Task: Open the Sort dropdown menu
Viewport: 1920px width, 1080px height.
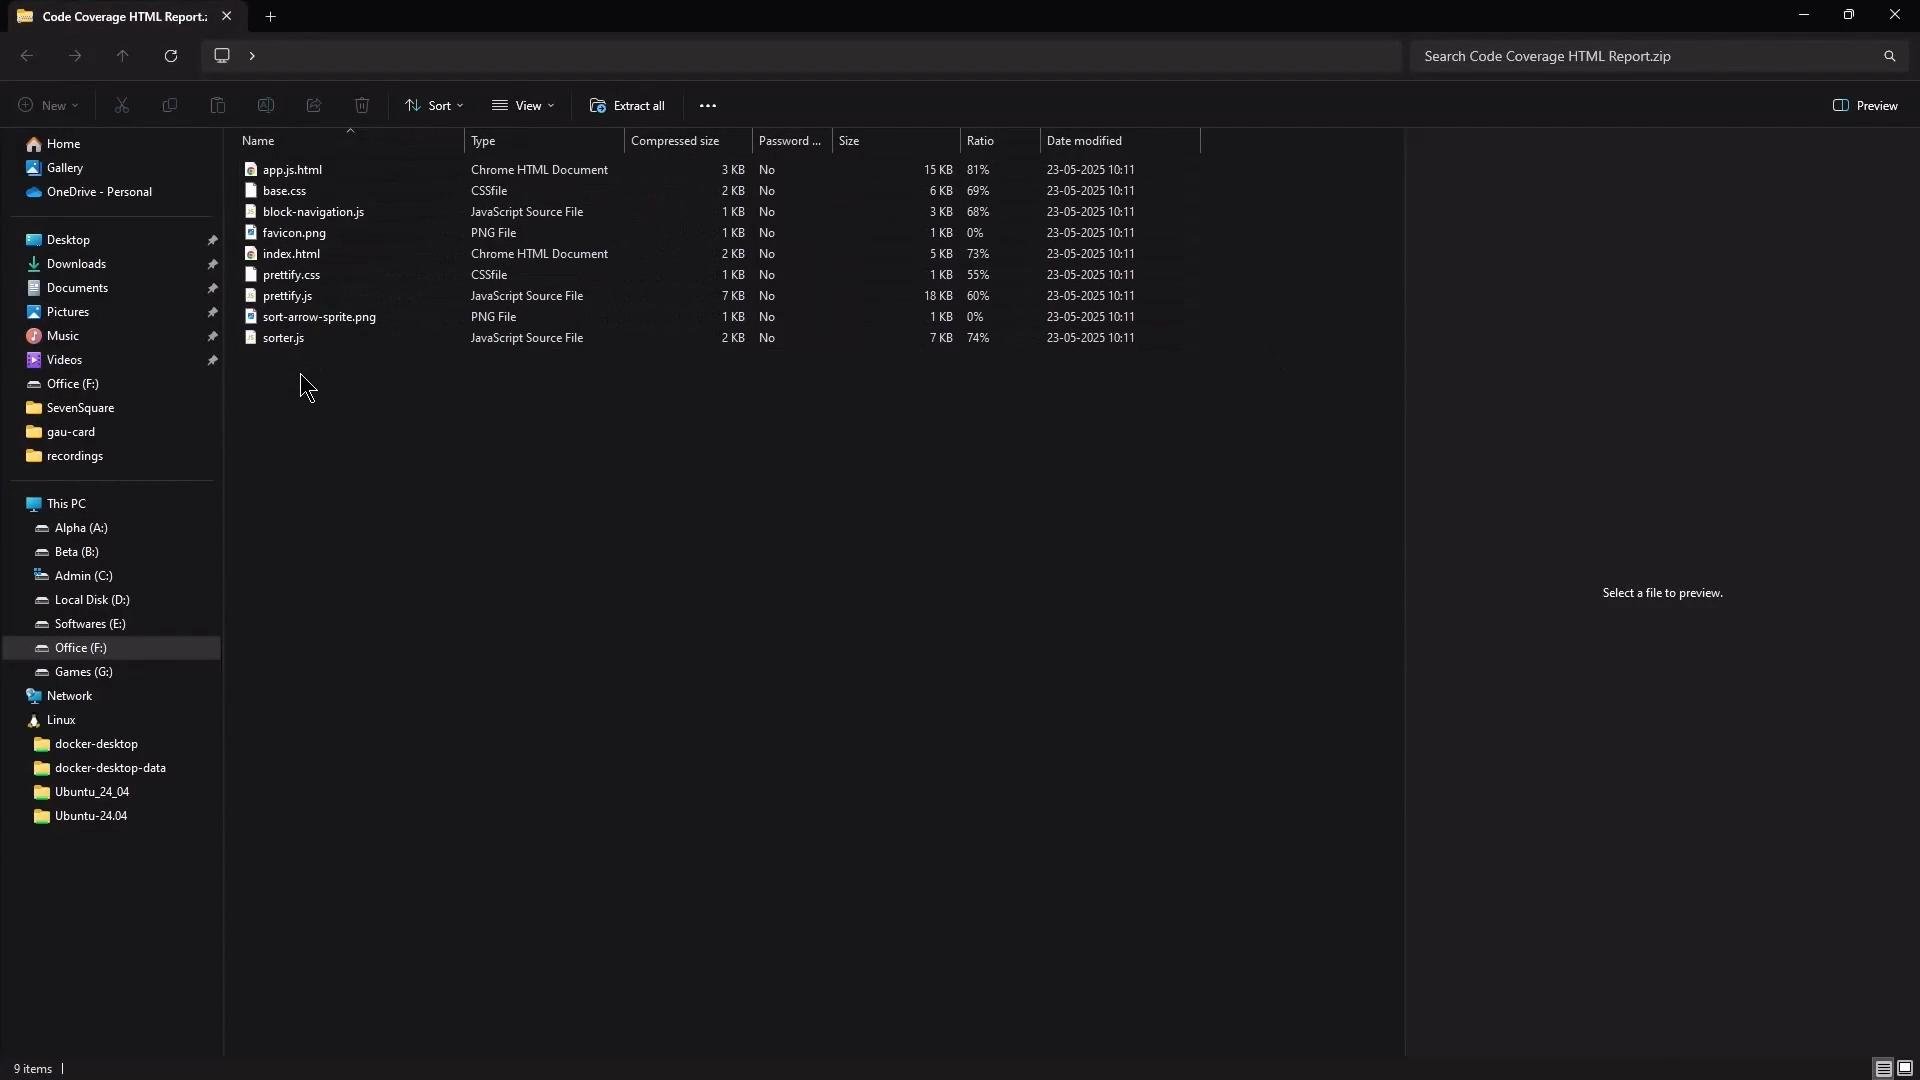Action: tap(434, 105)
